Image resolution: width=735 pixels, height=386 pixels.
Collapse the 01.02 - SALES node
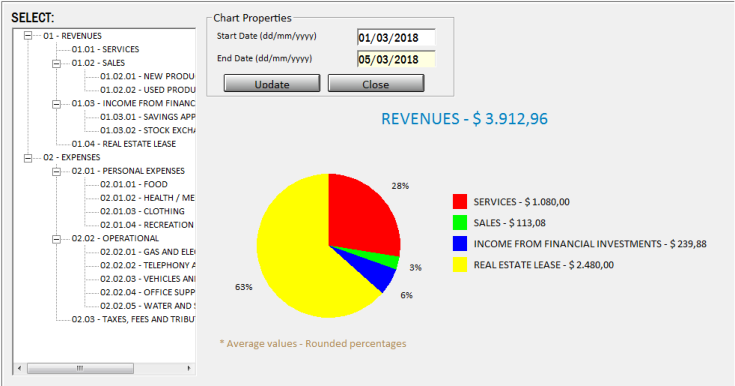coord(56,63)
